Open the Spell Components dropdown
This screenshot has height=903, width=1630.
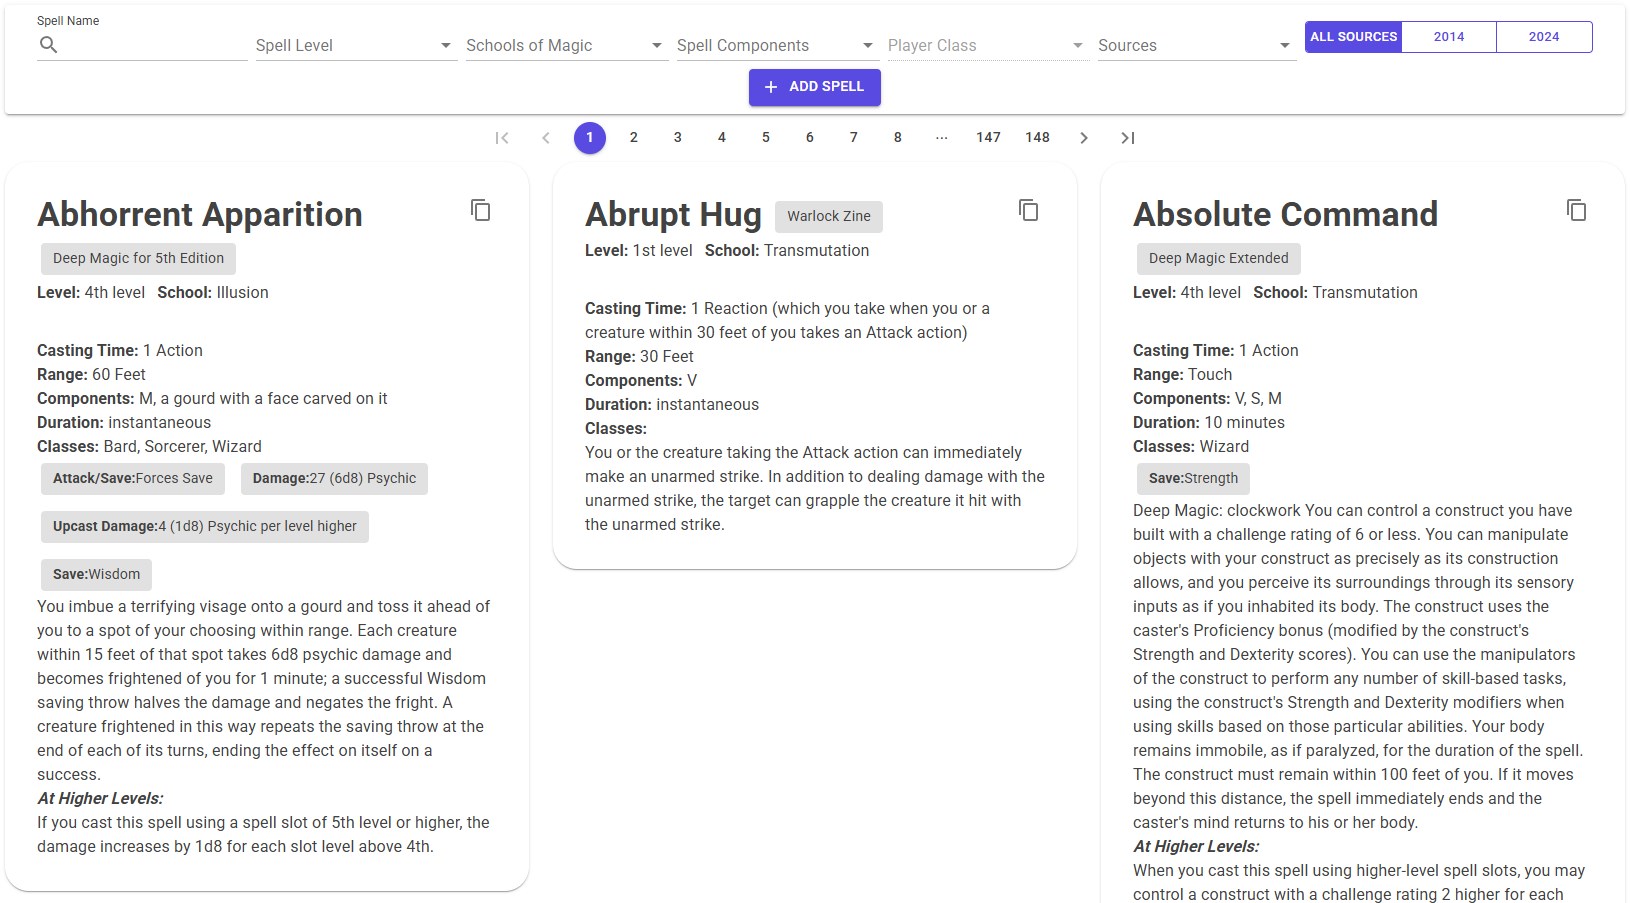coord(776,46)
